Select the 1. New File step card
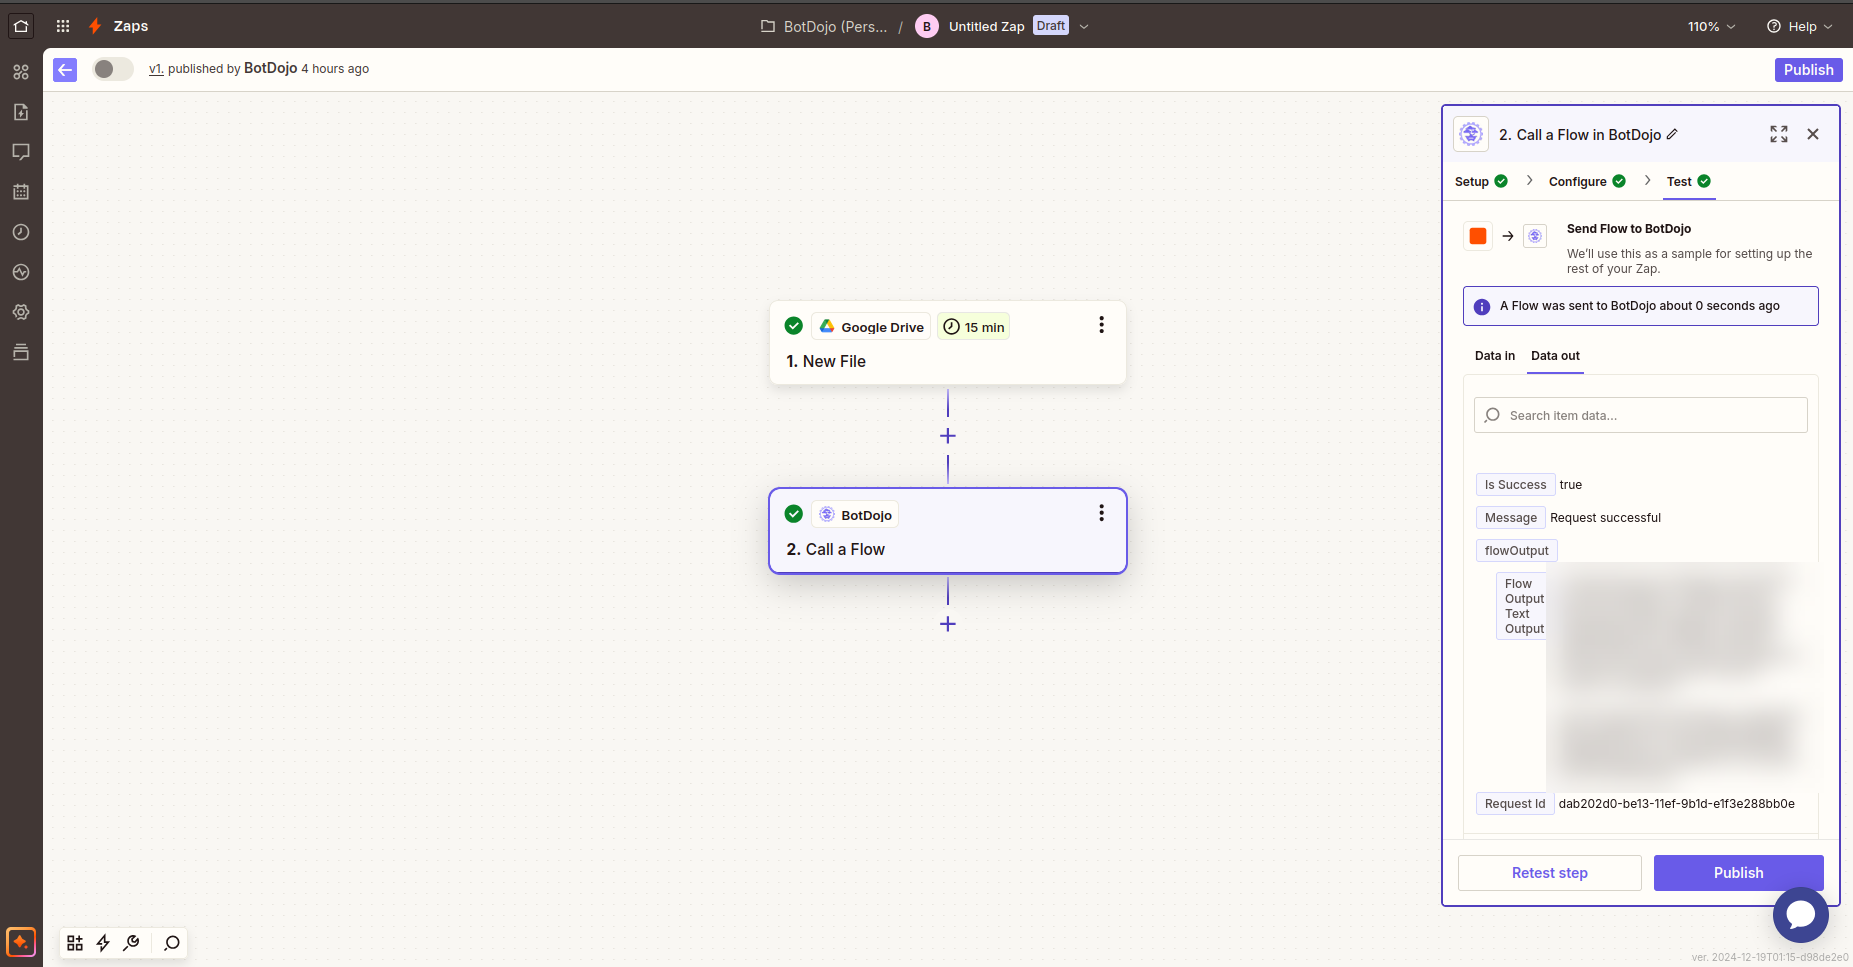The image size is (1853, 967). (x=948, y=343)
